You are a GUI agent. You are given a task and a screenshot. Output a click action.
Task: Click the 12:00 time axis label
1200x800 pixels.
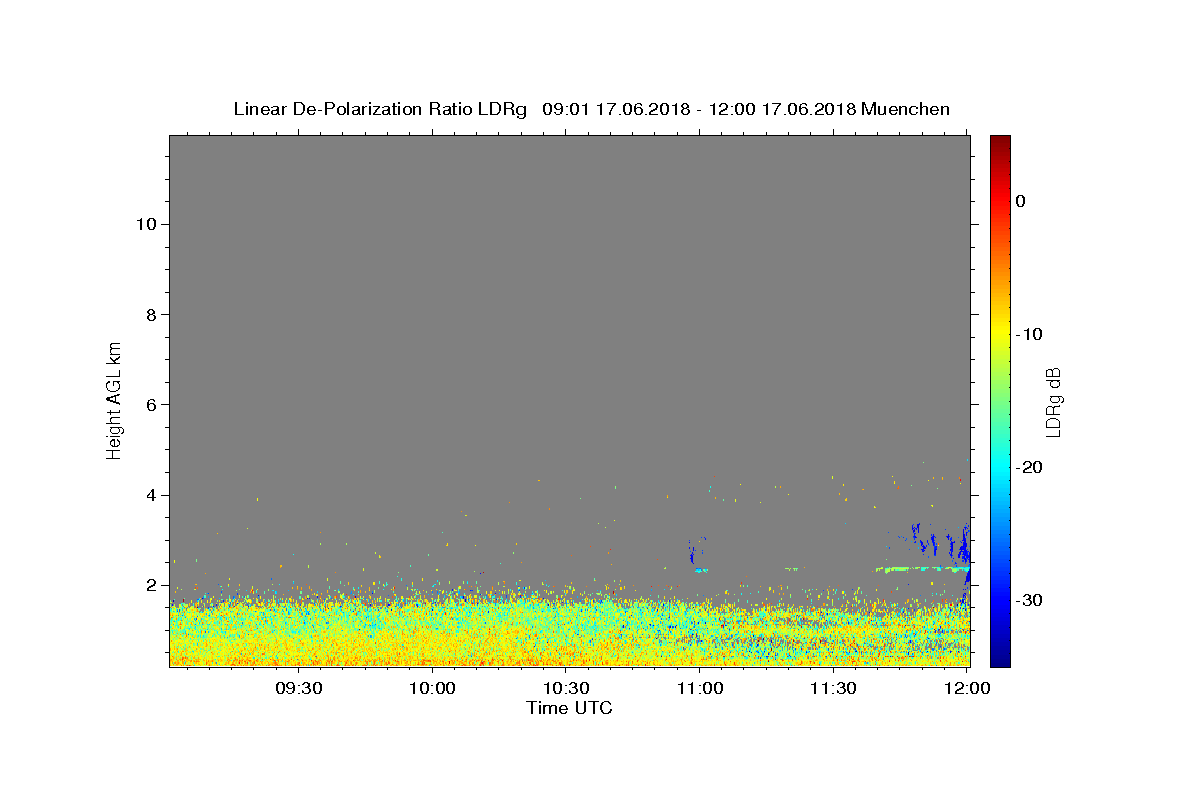click(x=967, y=689)
